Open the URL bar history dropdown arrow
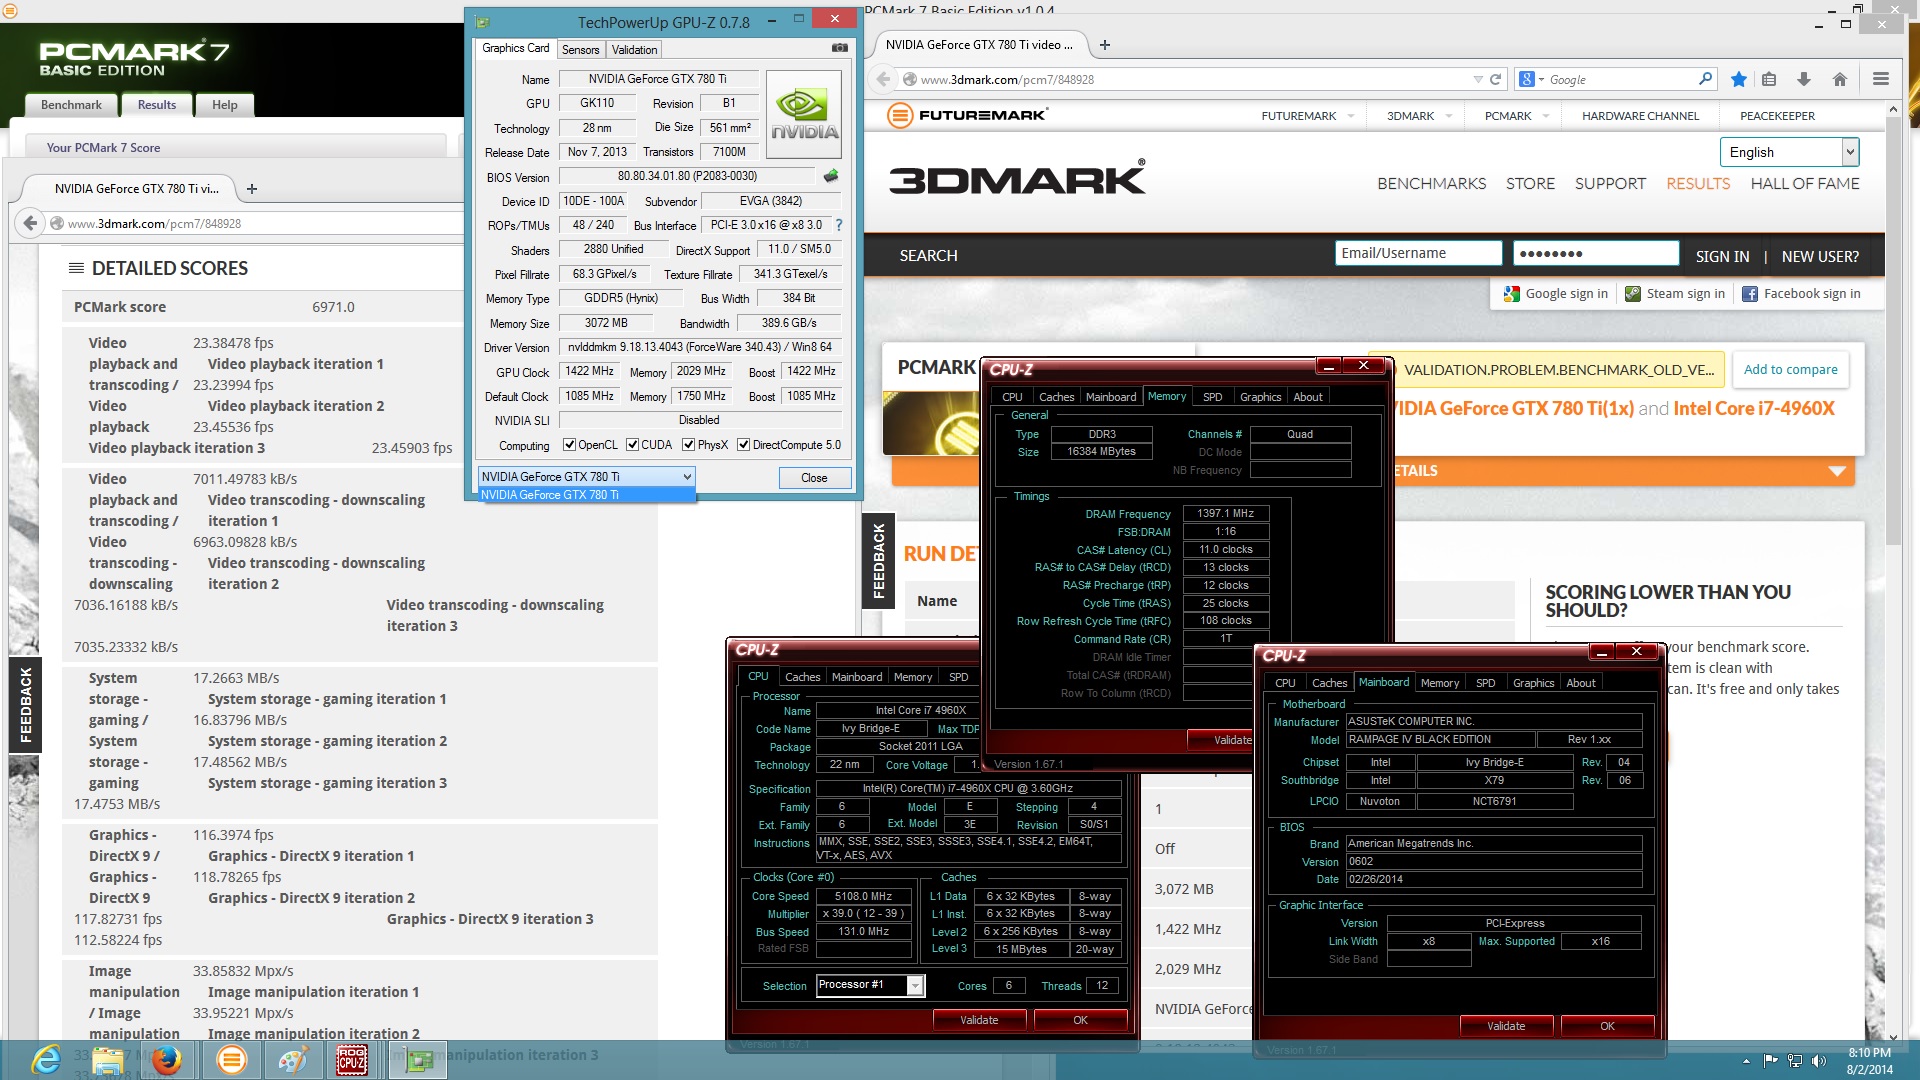 (x=1478, y=79)
